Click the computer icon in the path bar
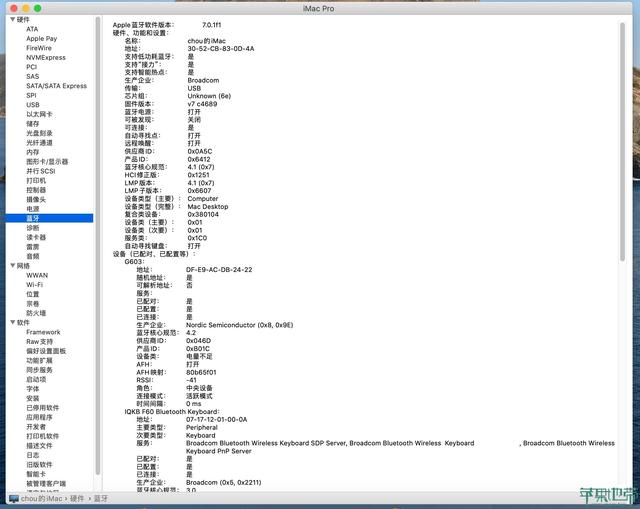Image resolution: width=640 pixels, height=509 pixels. (x=14, y=498)
